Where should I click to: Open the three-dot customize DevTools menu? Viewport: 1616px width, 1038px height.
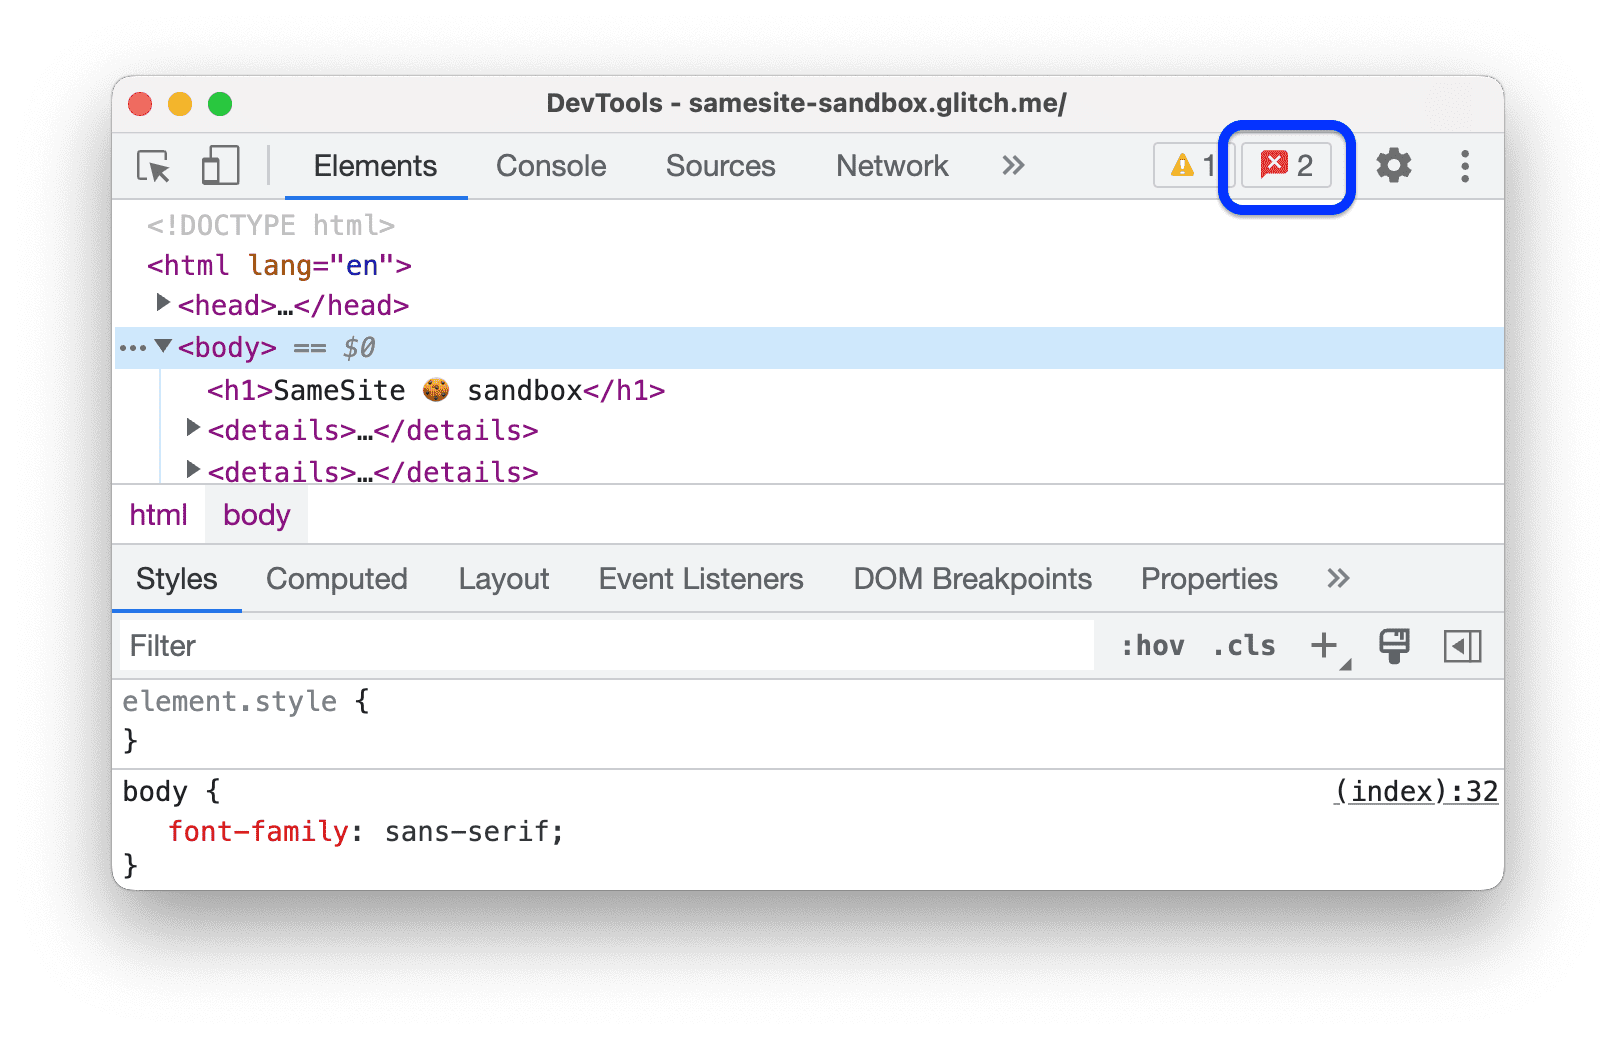1465,166
